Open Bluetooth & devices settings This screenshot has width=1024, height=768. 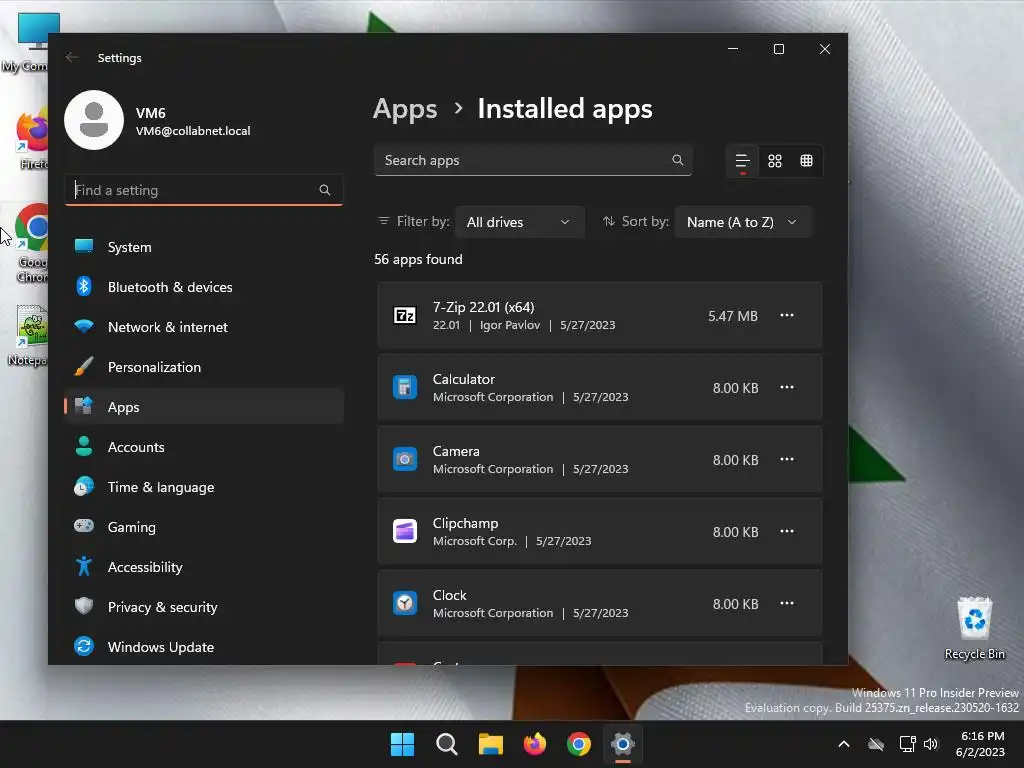(x=204, y=287)
